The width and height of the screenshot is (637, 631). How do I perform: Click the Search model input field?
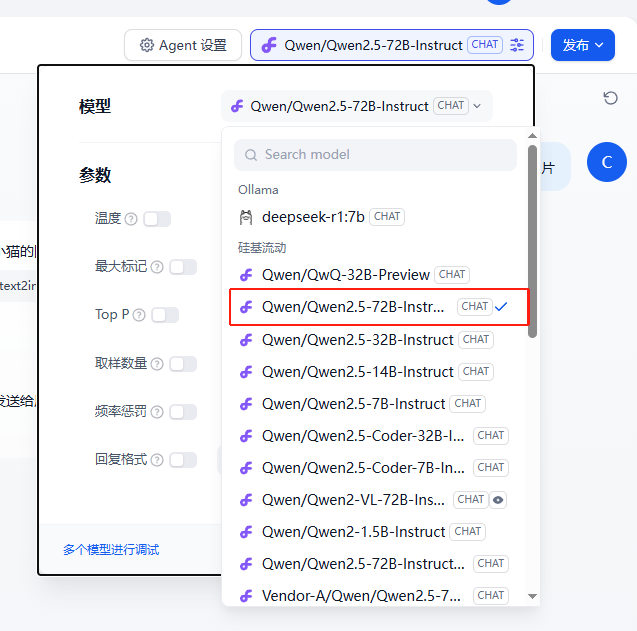tap(376, 155)
